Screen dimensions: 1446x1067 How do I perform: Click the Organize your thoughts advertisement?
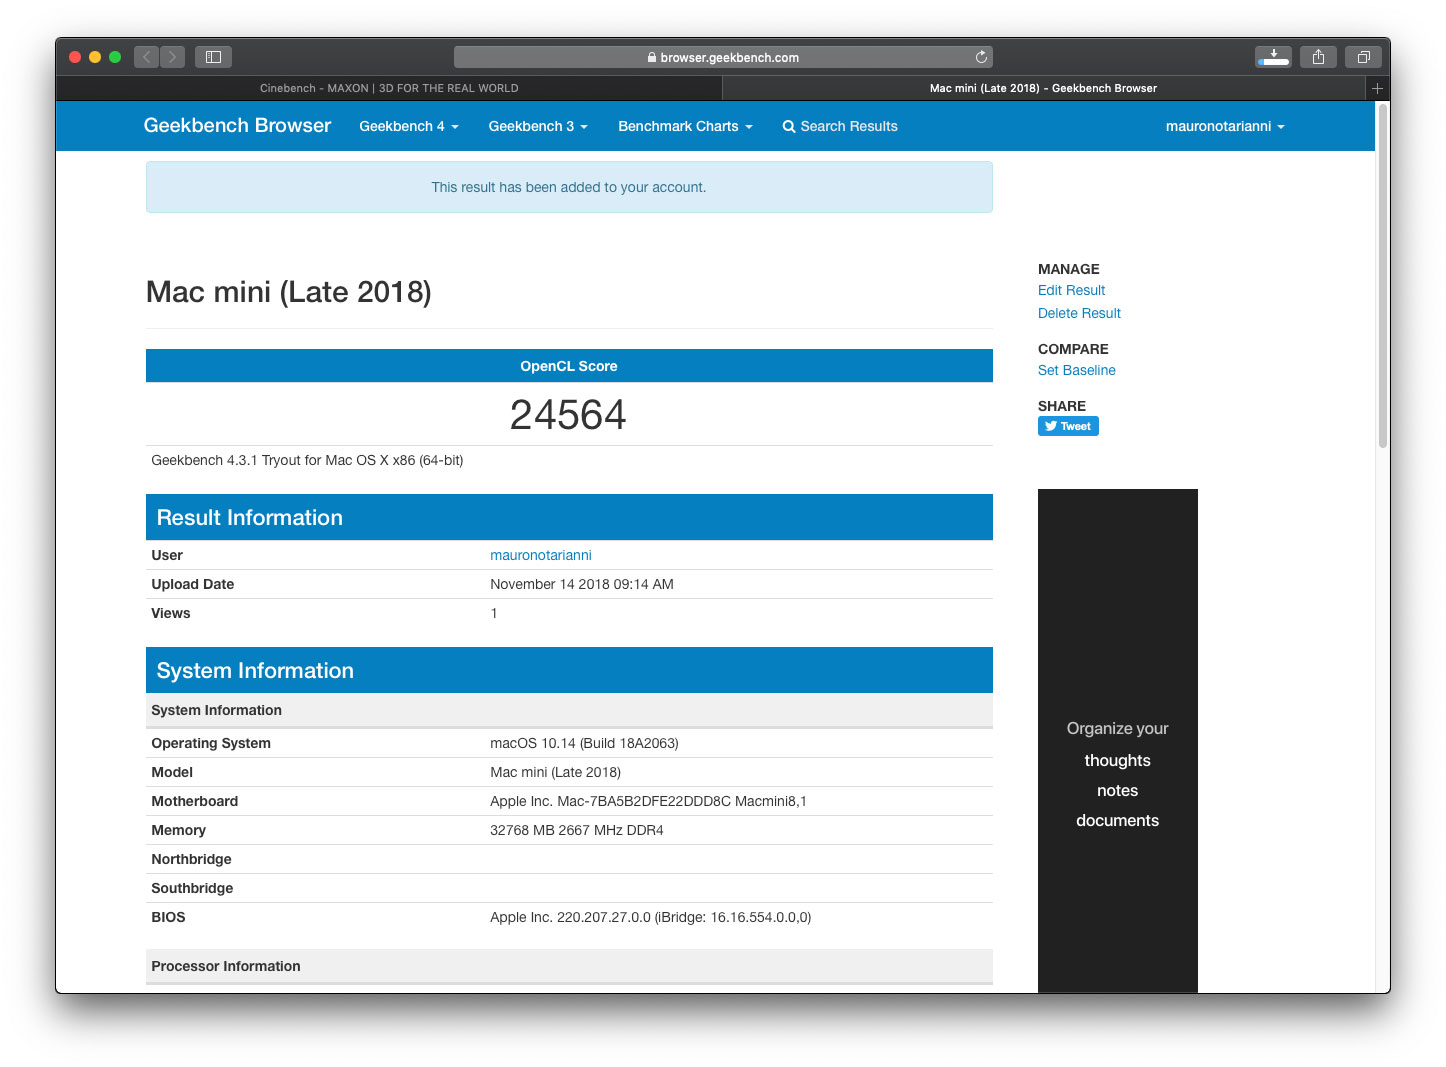click(1117, 741)
